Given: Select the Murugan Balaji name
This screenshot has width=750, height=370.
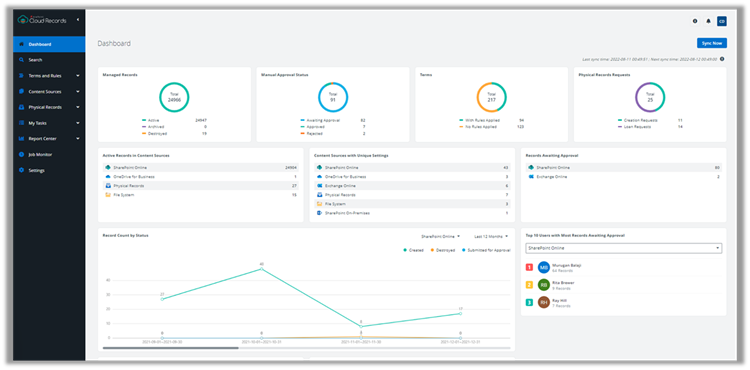Looking at the screenshot, I should tap(567, 265).
